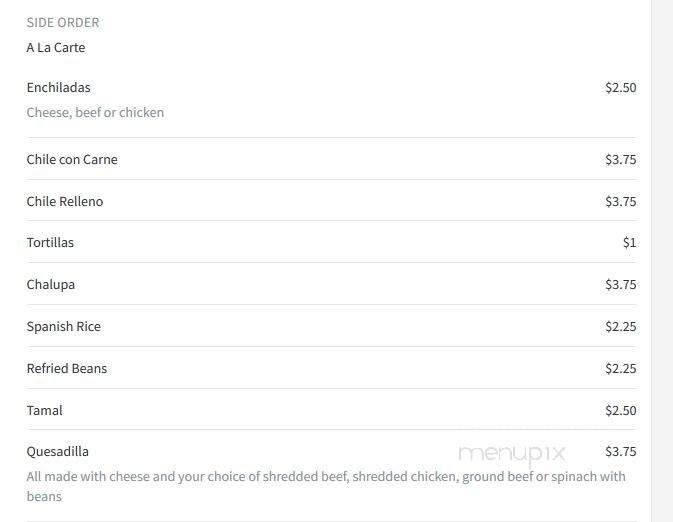Click the Tortillas $1 price

(630, 243)
